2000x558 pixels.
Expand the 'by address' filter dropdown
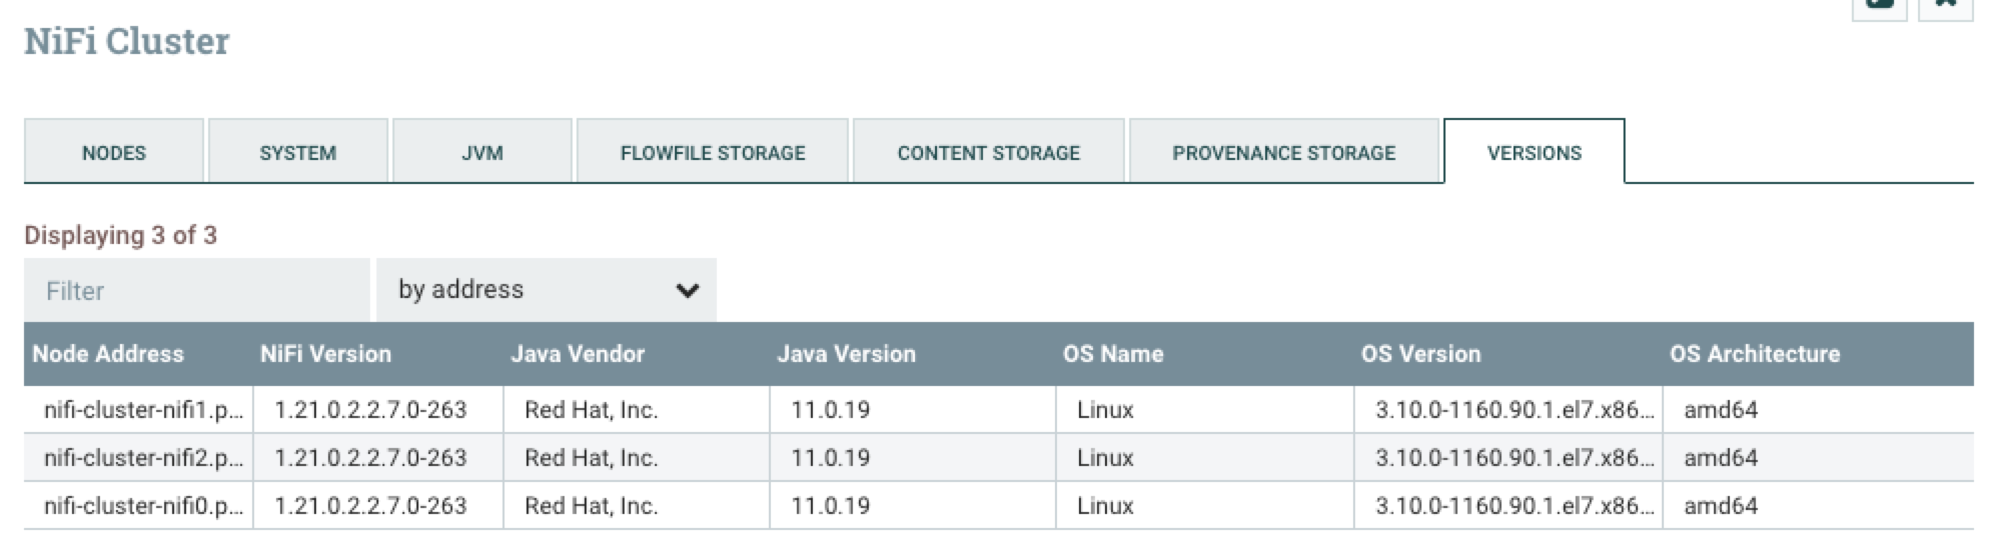(x=546, y=291)
